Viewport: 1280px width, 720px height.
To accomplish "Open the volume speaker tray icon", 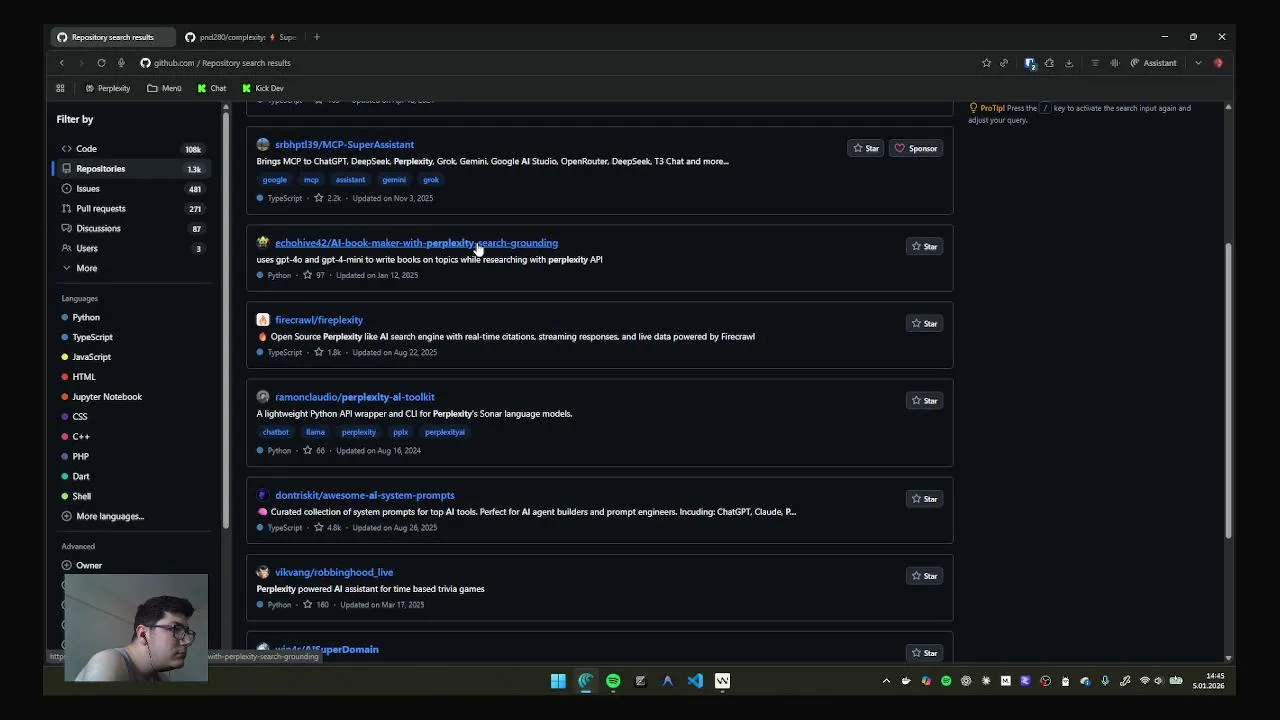I will coord(1159,681).
